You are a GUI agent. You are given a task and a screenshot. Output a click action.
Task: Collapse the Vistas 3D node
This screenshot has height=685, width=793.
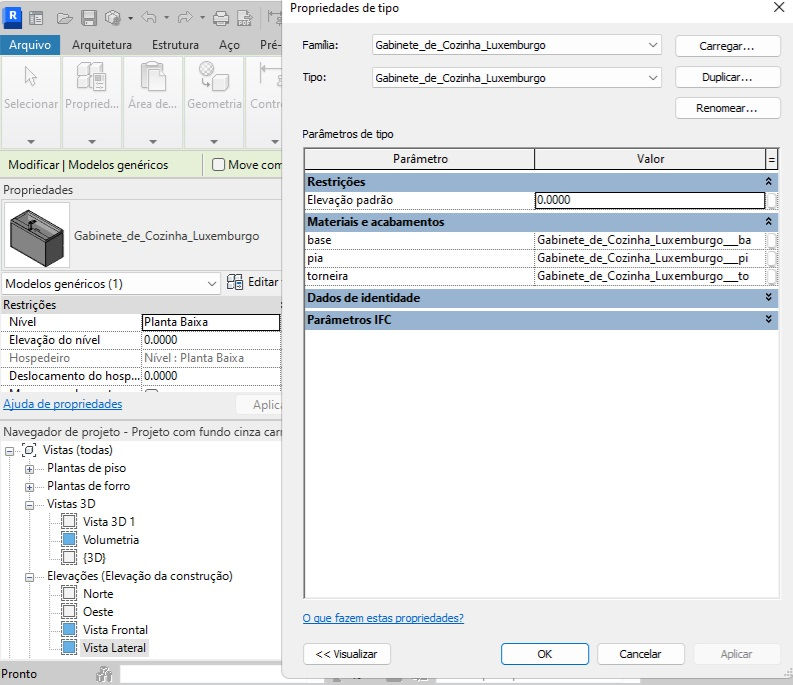(x=29, y=505)
